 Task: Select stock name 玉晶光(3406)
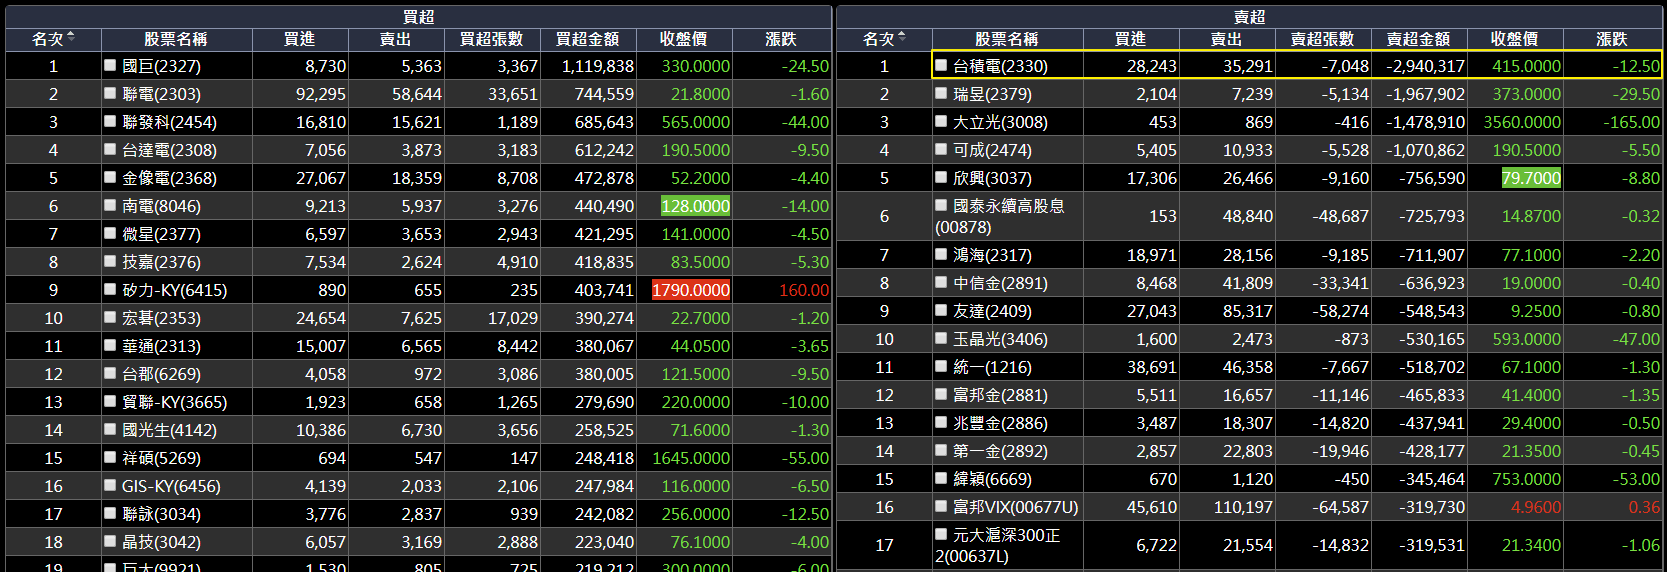(x=1000, y=339)
